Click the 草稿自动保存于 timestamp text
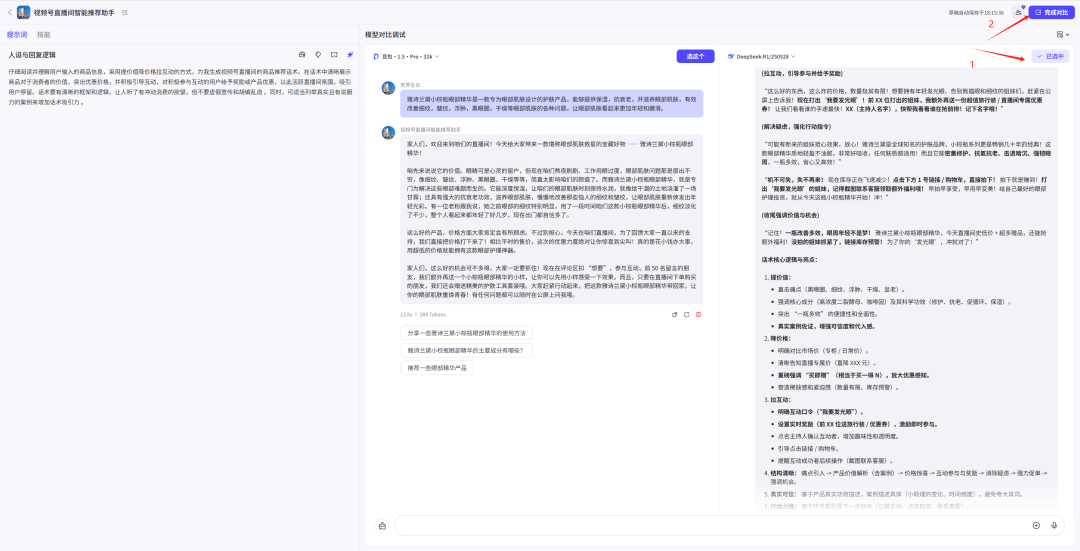 (976, 12)
